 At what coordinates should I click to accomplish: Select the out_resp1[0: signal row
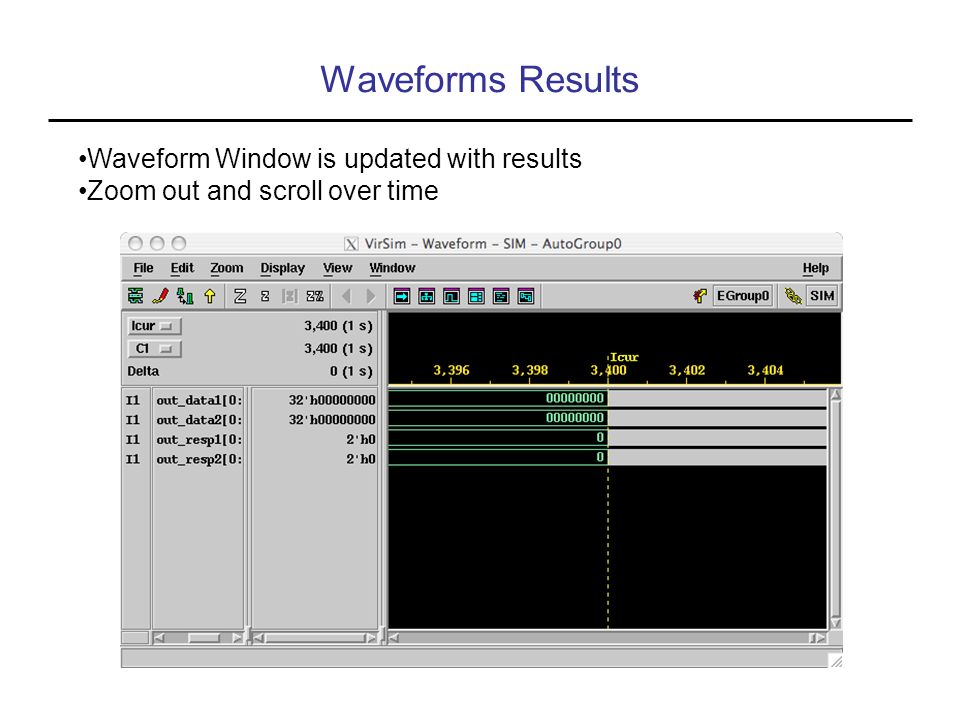(x=199, y=440)
